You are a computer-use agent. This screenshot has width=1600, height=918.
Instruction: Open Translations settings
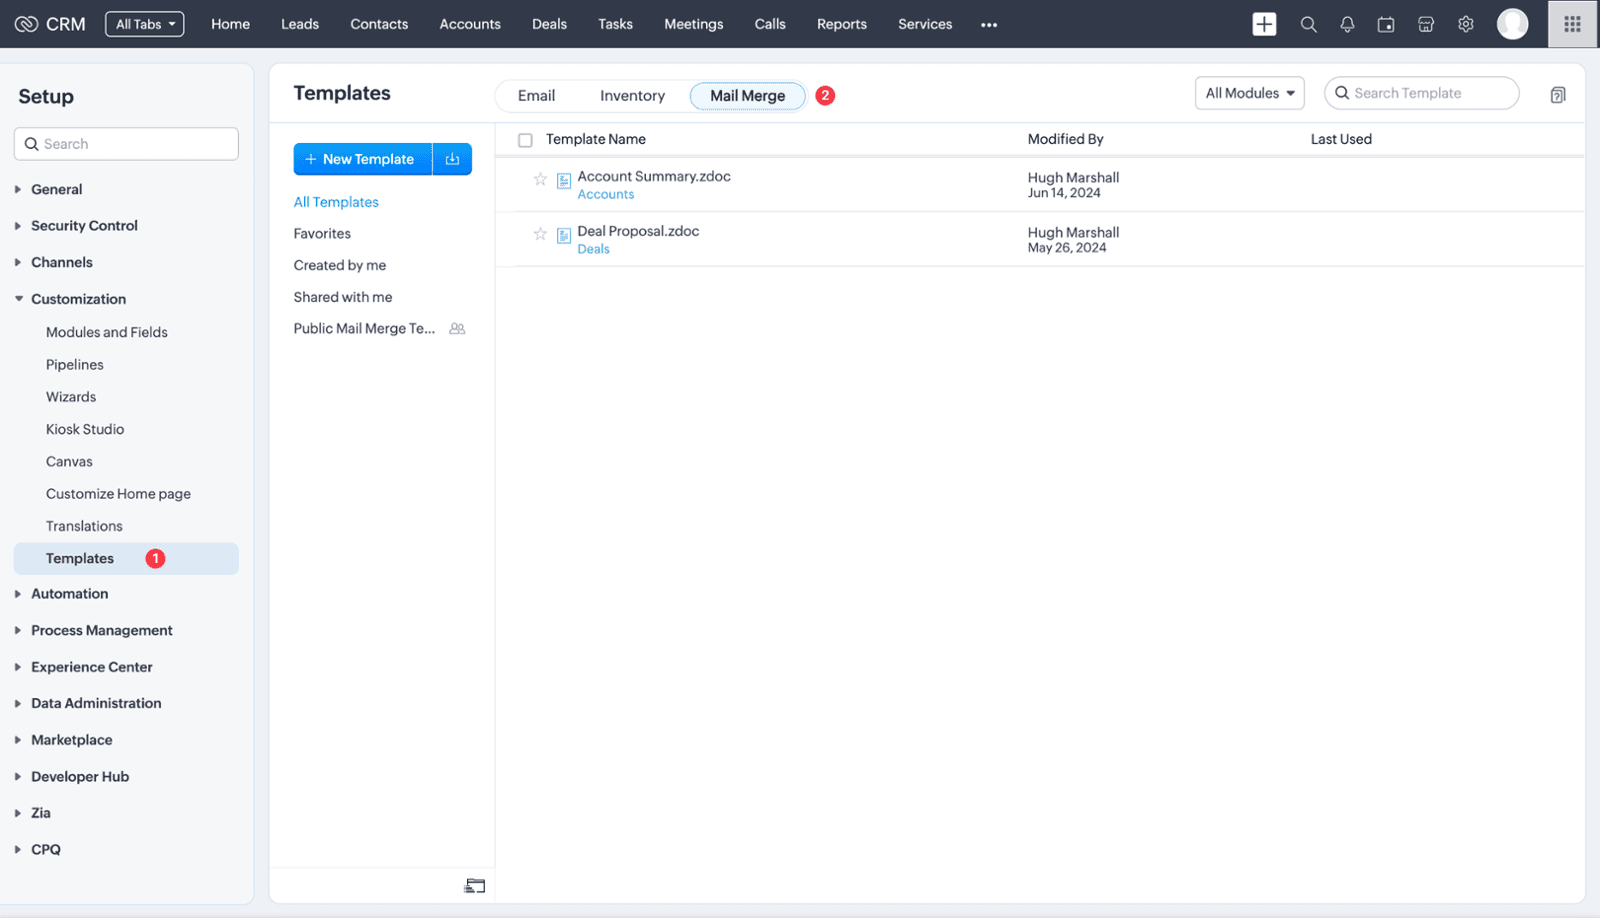(84, 526)
